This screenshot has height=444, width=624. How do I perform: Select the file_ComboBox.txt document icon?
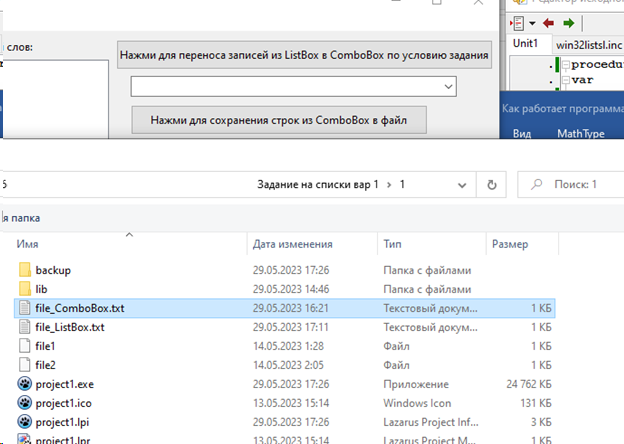25,308
